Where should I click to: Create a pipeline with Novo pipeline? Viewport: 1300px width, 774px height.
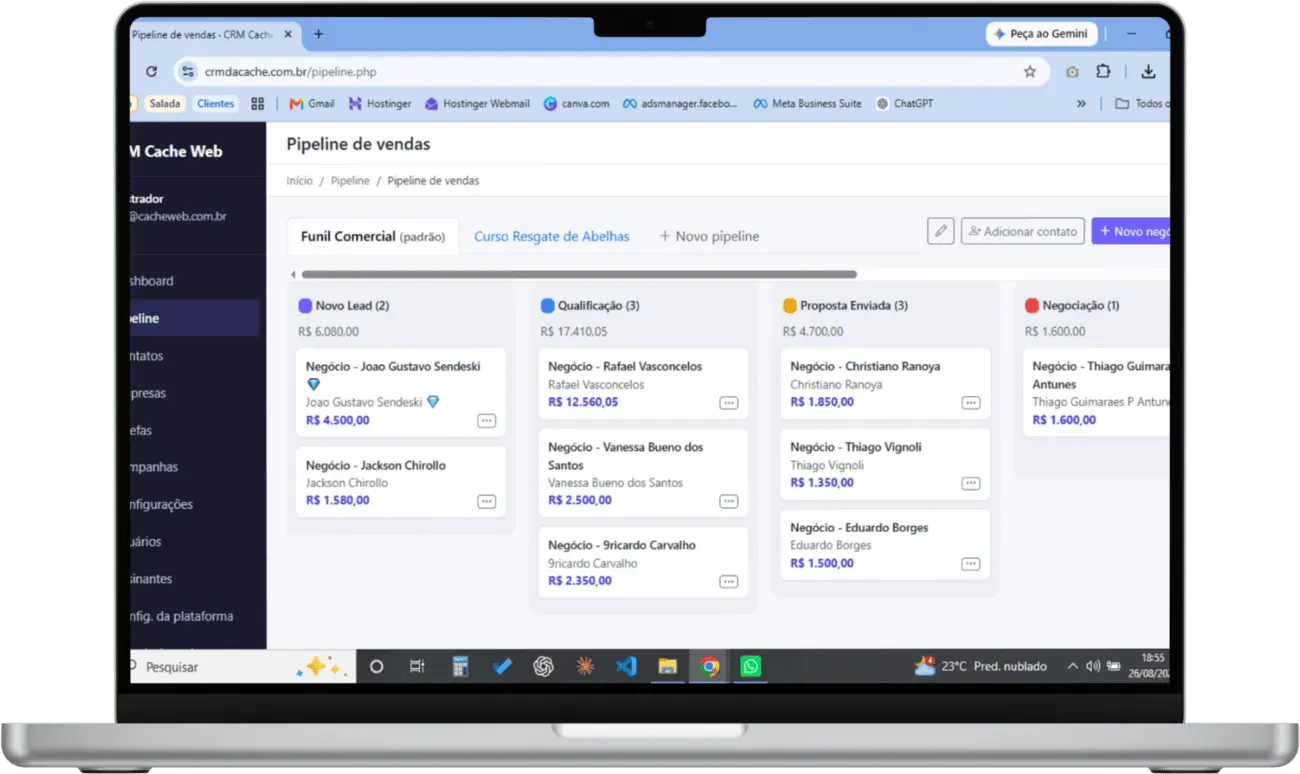709,237
